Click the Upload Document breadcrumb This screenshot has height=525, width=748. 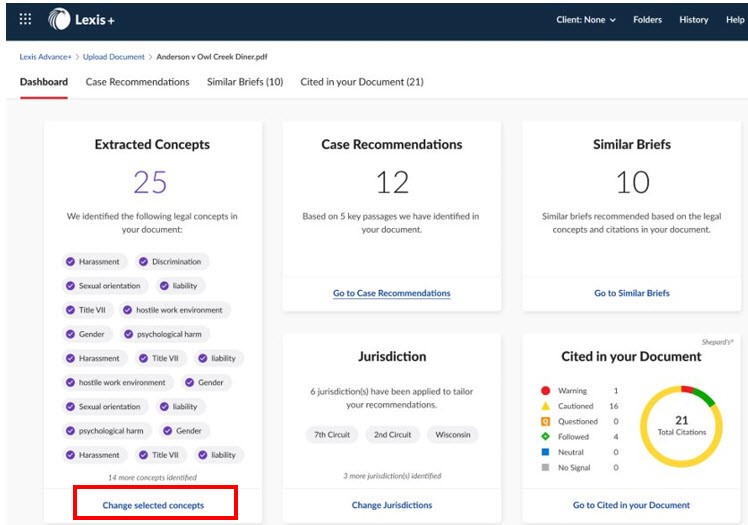click(114, 57)
